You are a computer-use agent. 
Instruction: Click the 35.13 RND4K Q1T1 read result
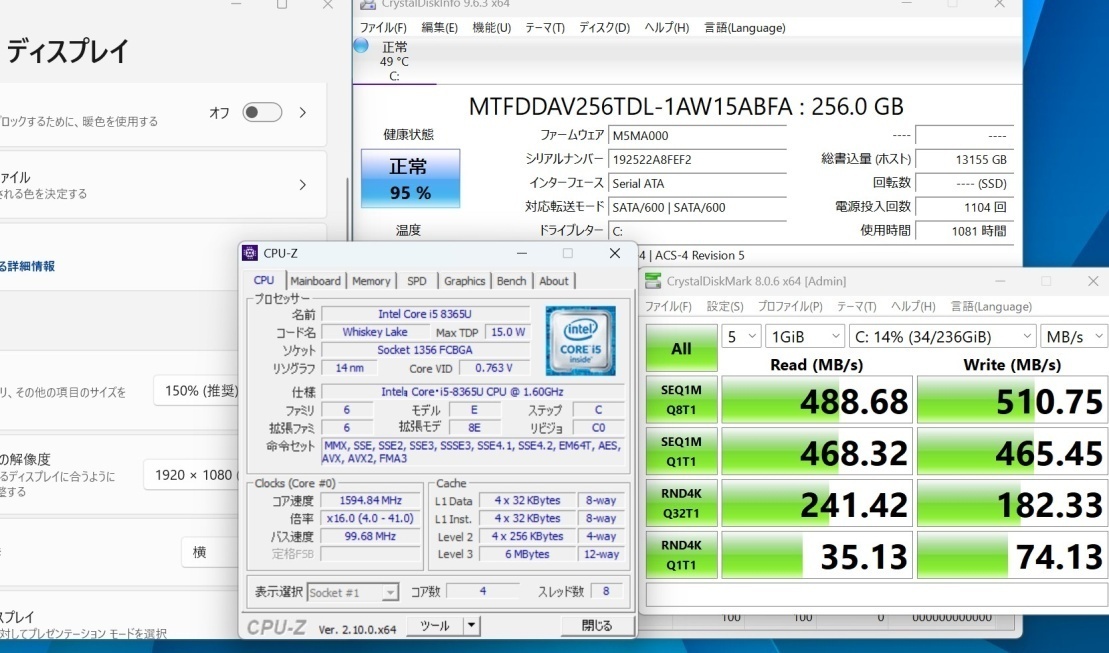click(x=816, y=555)
